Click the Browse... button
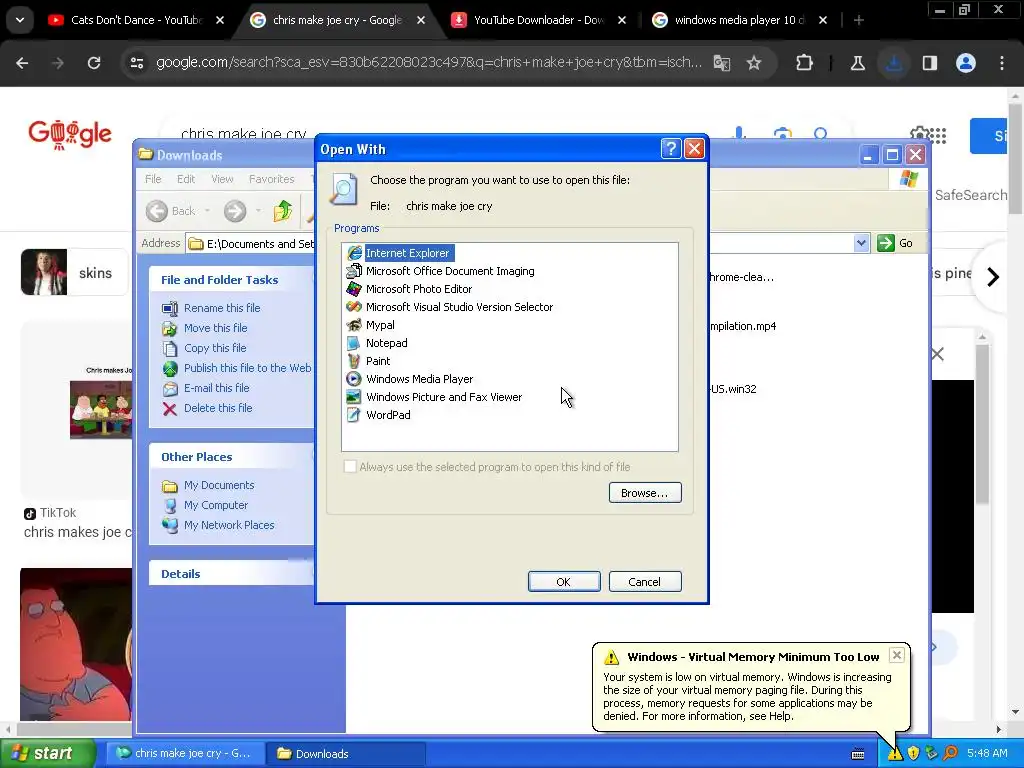The width and height of the screenshot is (1024, 768). point(645,492)
